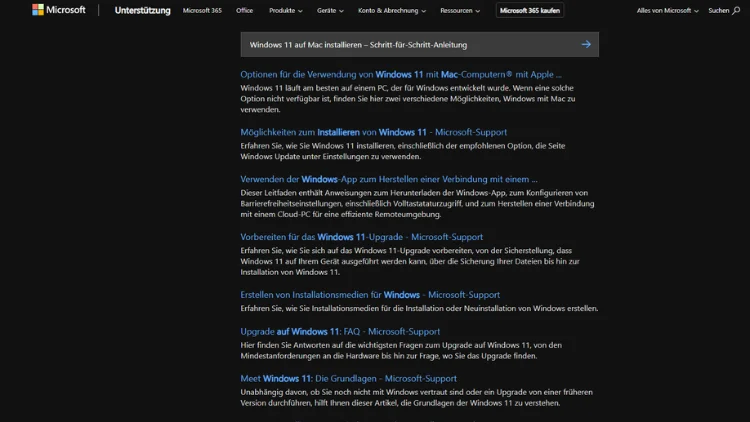Click the search magnifier icon
750x422 pixels.
click(x=736, y=11)
